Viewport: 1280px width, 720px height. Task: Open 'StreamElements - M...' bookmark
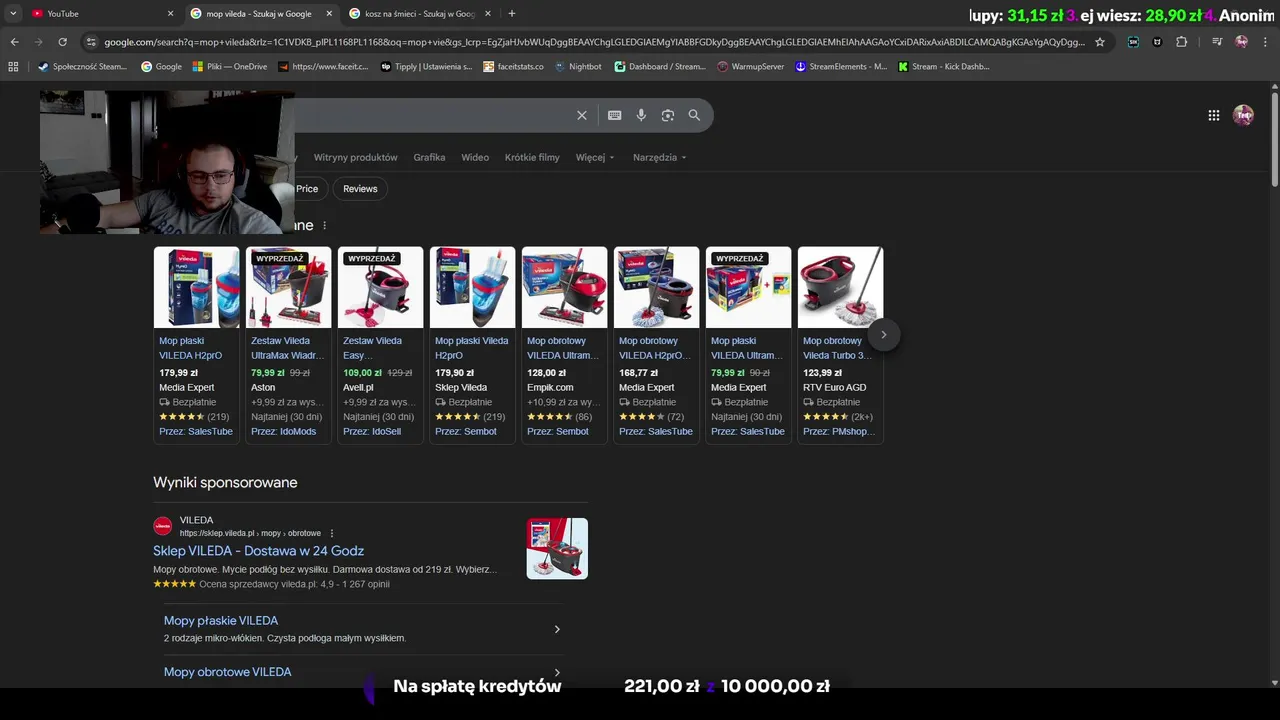841,66
